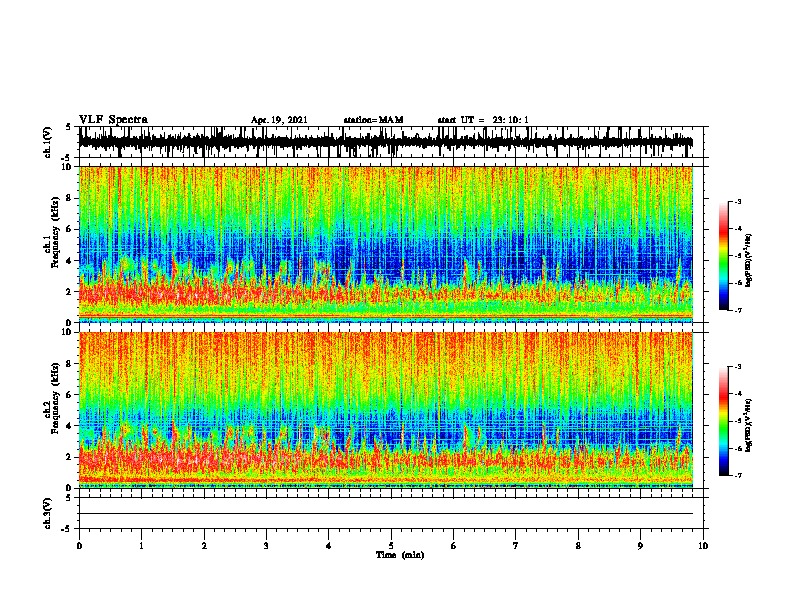The image size is (792, 612).
Task: Click inside the ch.1 spectrogram panel
Action: point(386,244)
